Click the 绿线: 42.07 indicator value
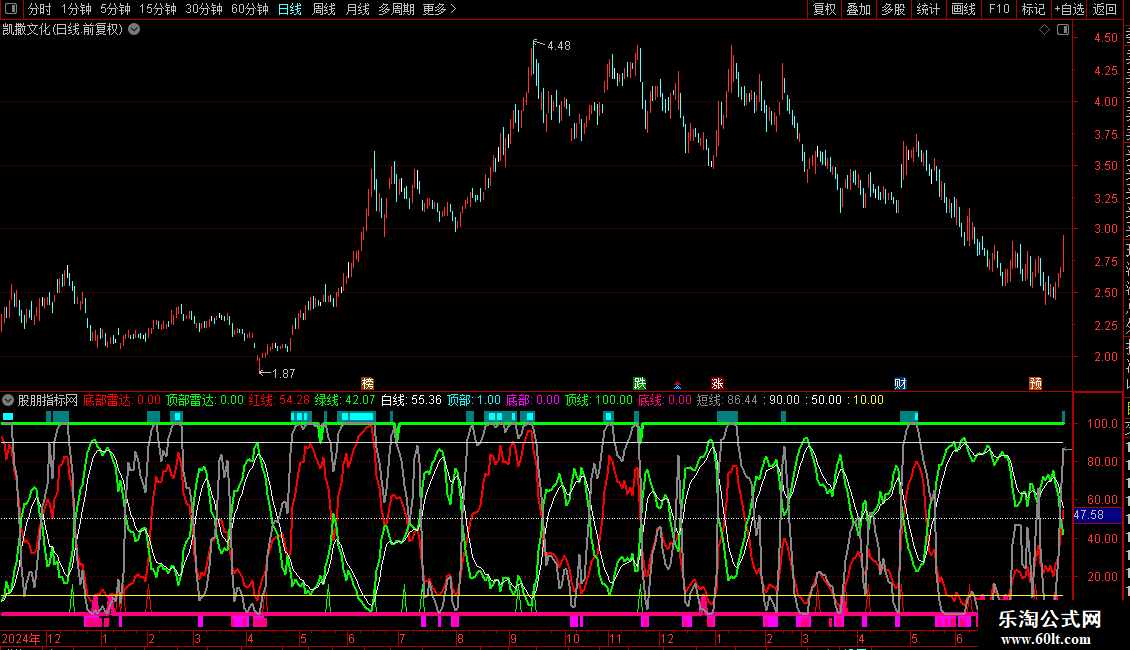The image size is (1130, 650). point(345,400)
